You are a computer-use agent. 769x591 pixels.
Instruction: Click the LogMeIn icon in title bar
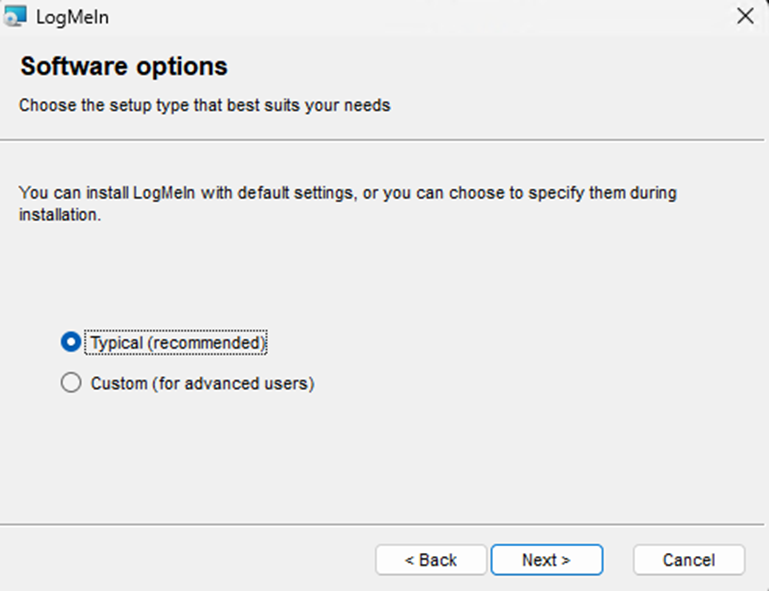(15, 15)
